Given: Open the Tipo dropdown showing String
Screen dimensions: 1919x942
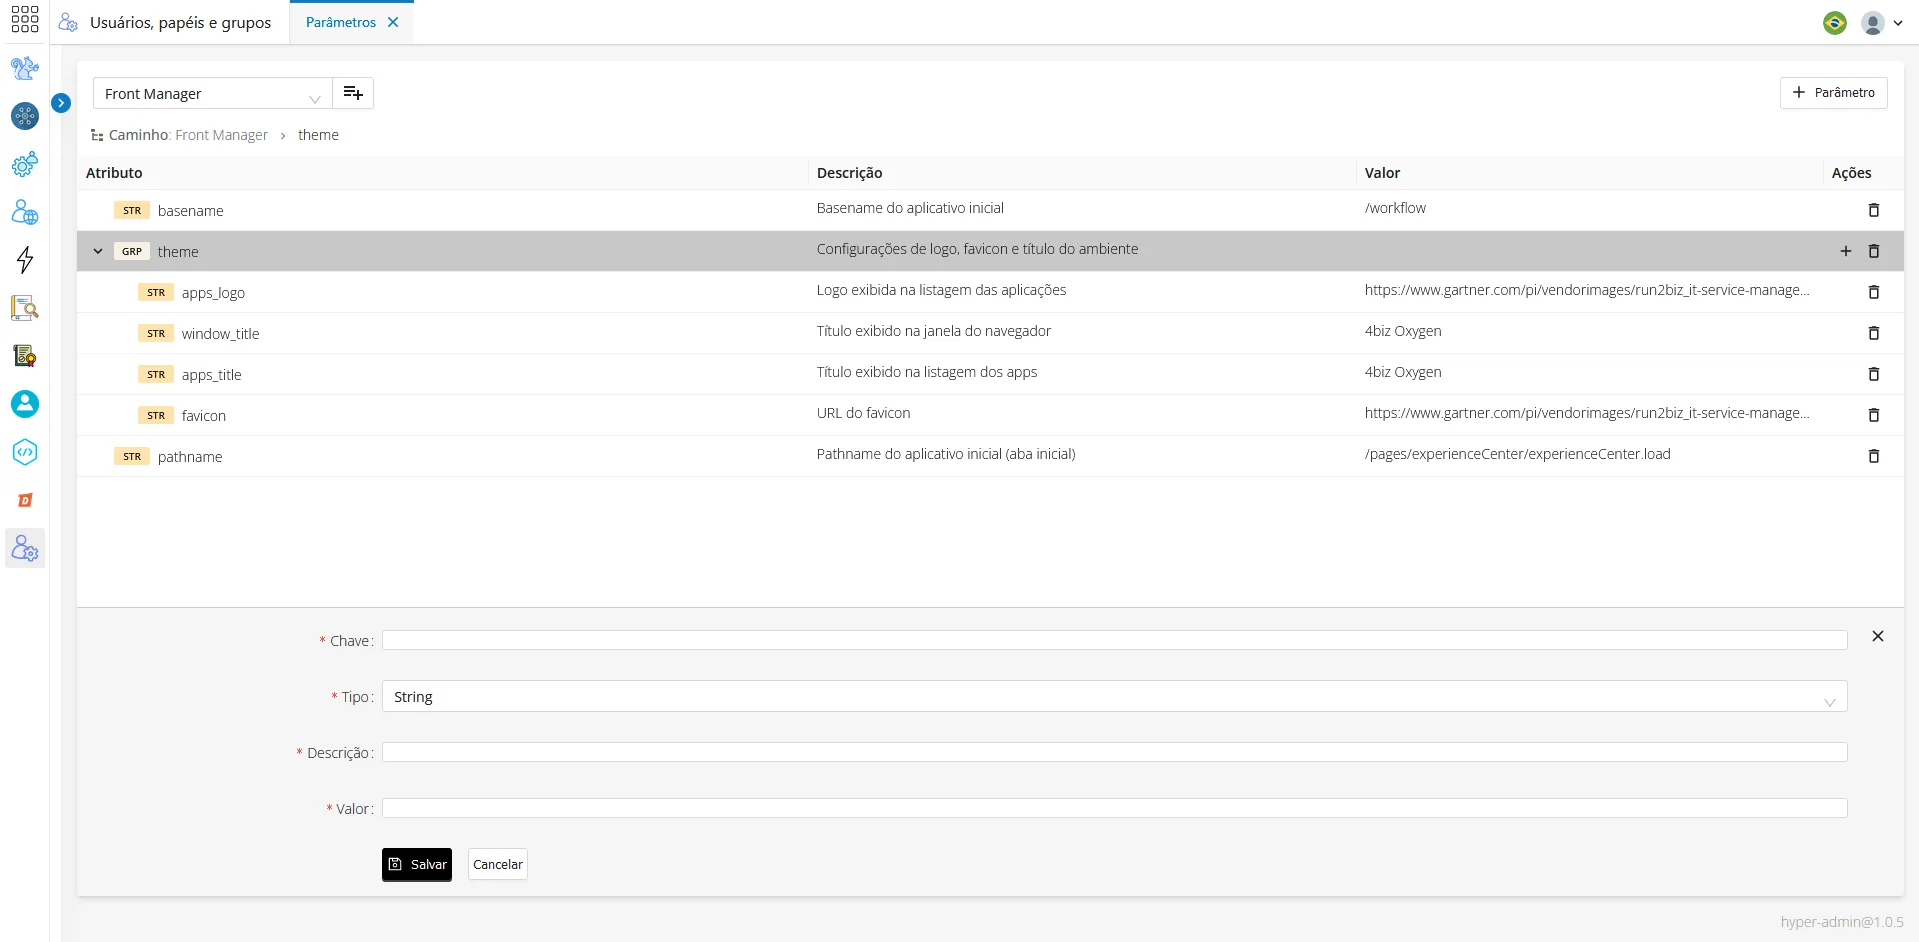Looking at the screenshot, I should pyautogui.click(x=1114, y=696).
